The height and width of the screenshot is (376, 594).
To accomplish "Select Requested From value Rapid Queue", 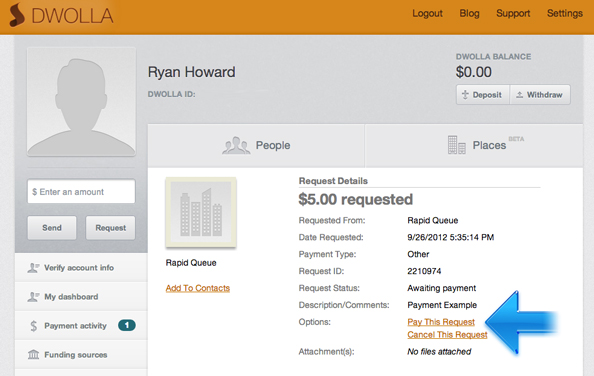I will point(433,220).
